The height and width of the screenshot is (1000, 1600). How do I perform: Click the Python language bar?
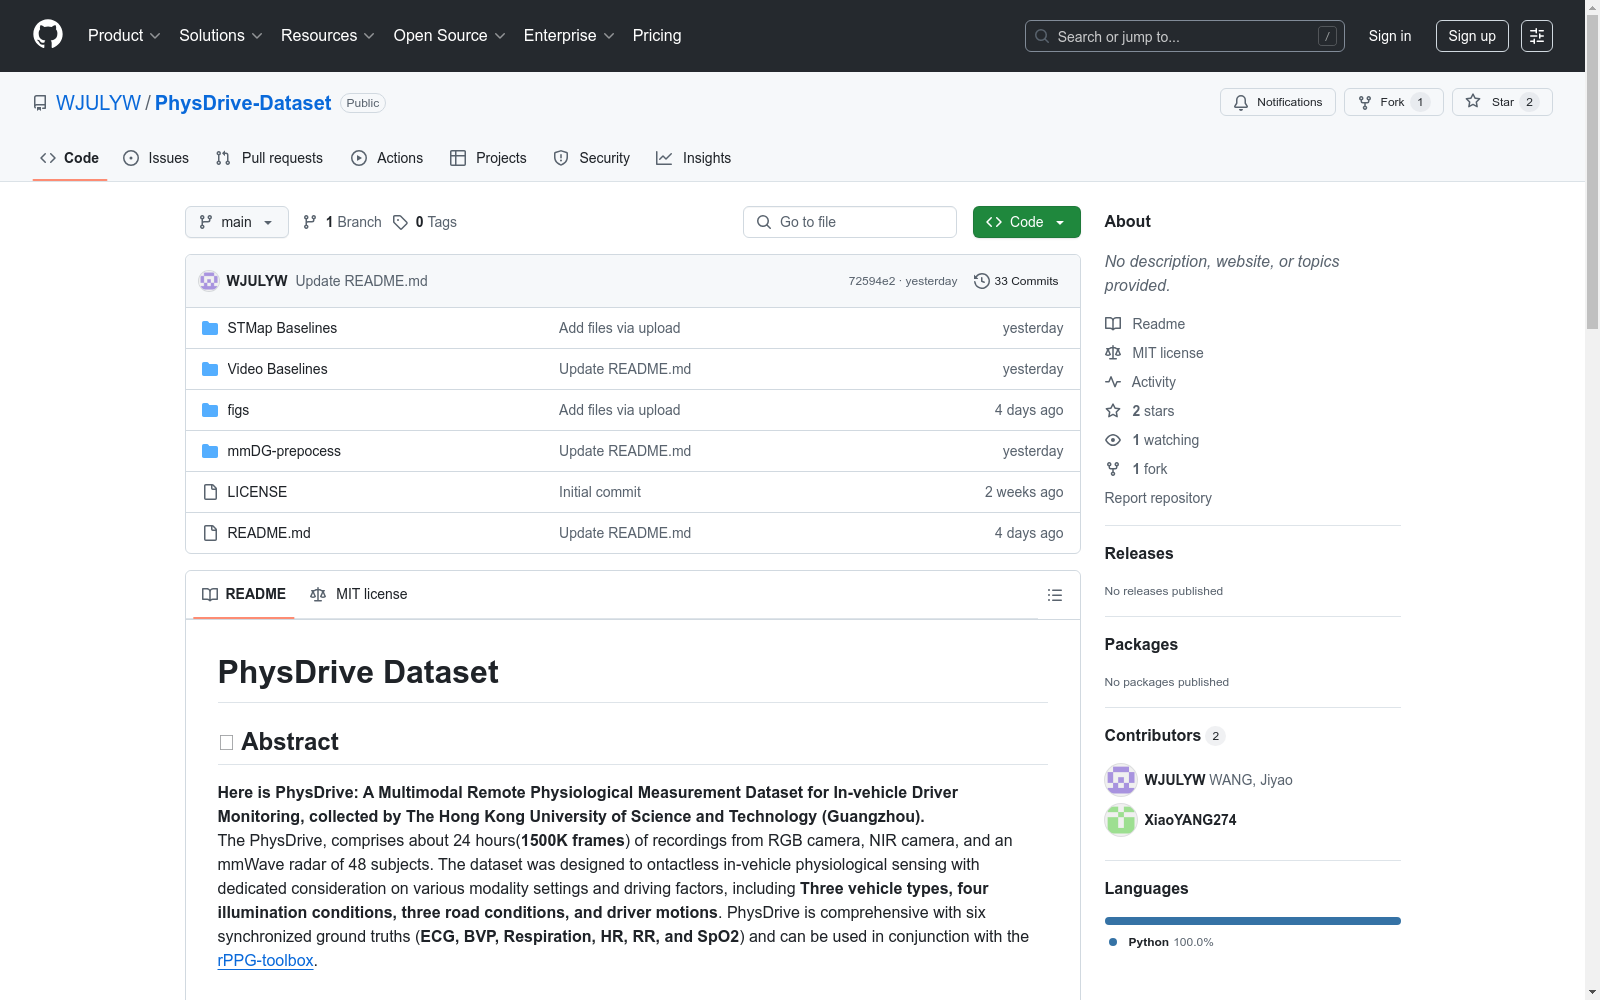pos(1253,921)
